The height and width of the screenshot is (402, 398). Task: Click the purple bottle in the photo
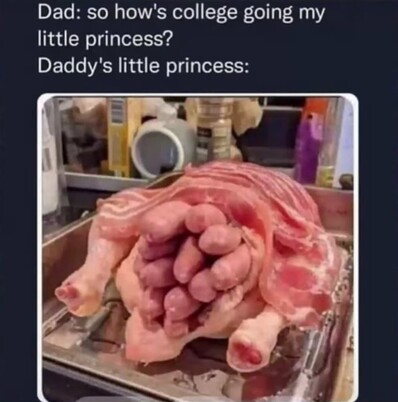point(309,145)
